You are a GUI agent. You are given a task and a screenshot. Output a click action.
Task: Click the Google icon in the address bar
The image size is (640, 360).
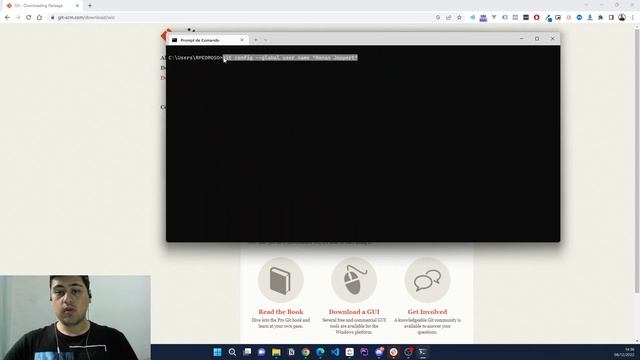(x=438, y=18)
